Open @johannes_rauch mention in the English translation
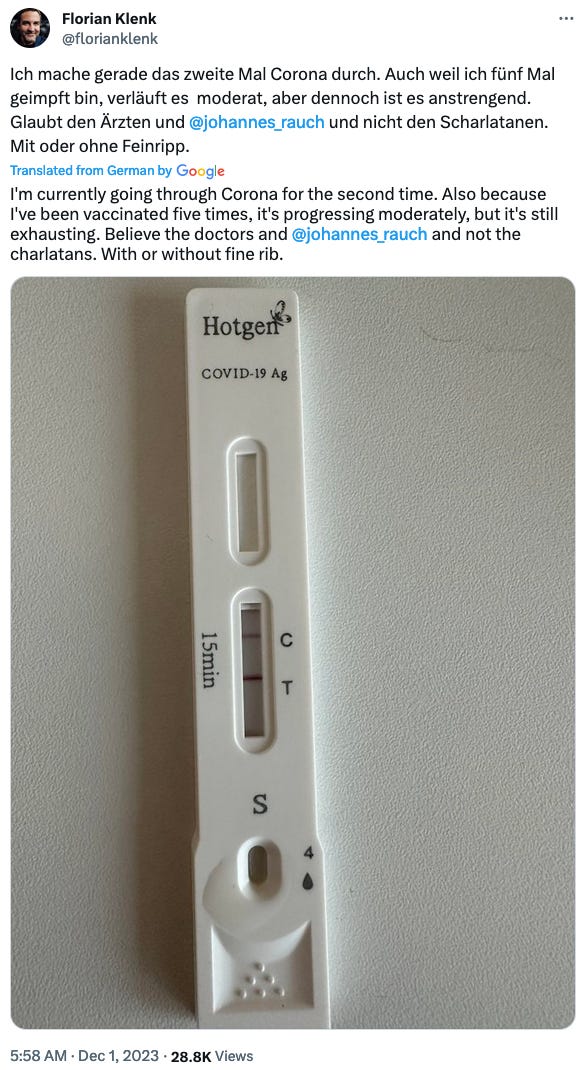This screenshot has height=1070, width=588. click(359, 234)
